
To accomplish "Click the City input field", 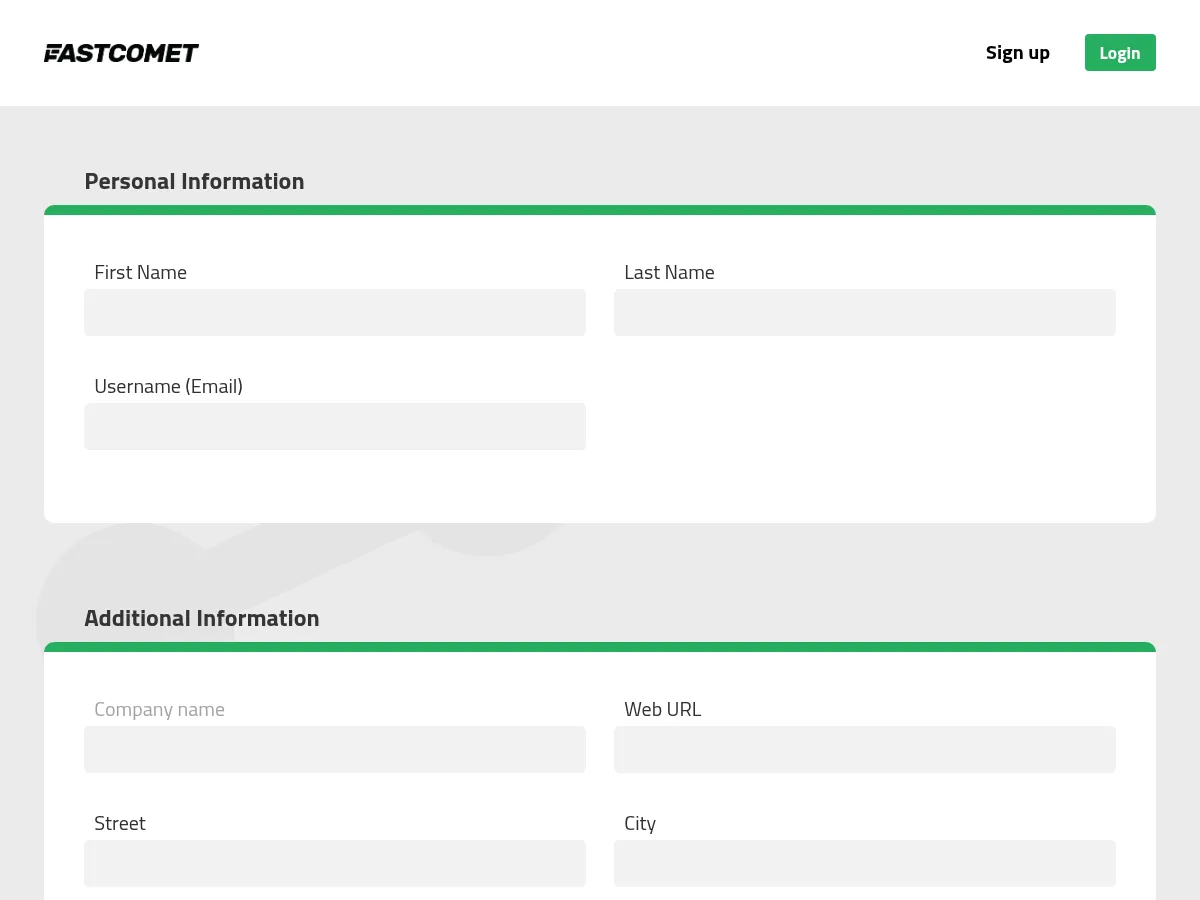I will tap(865, 863).
